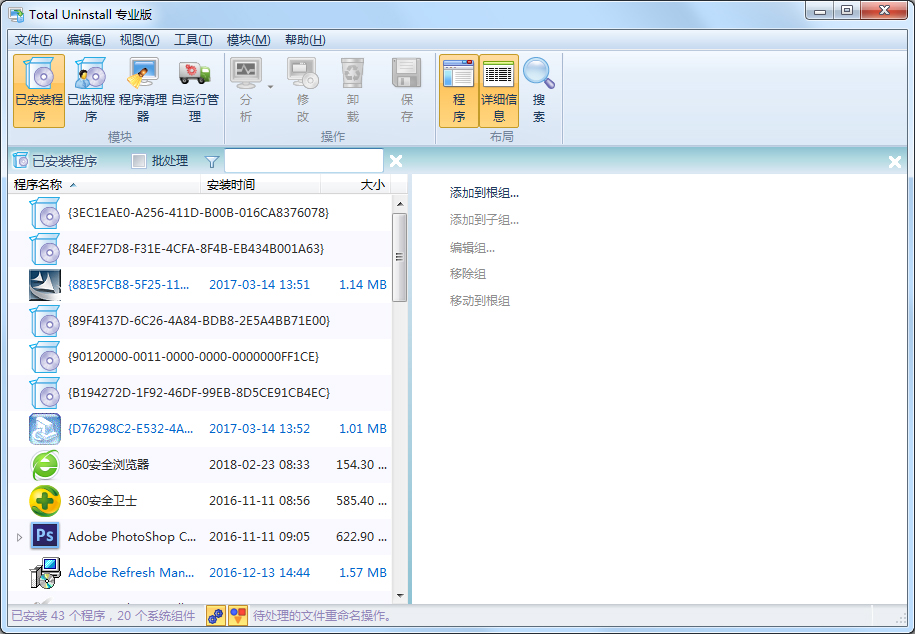Focus the program filter input box
The image size is (915, 634).
pos(303,161)
